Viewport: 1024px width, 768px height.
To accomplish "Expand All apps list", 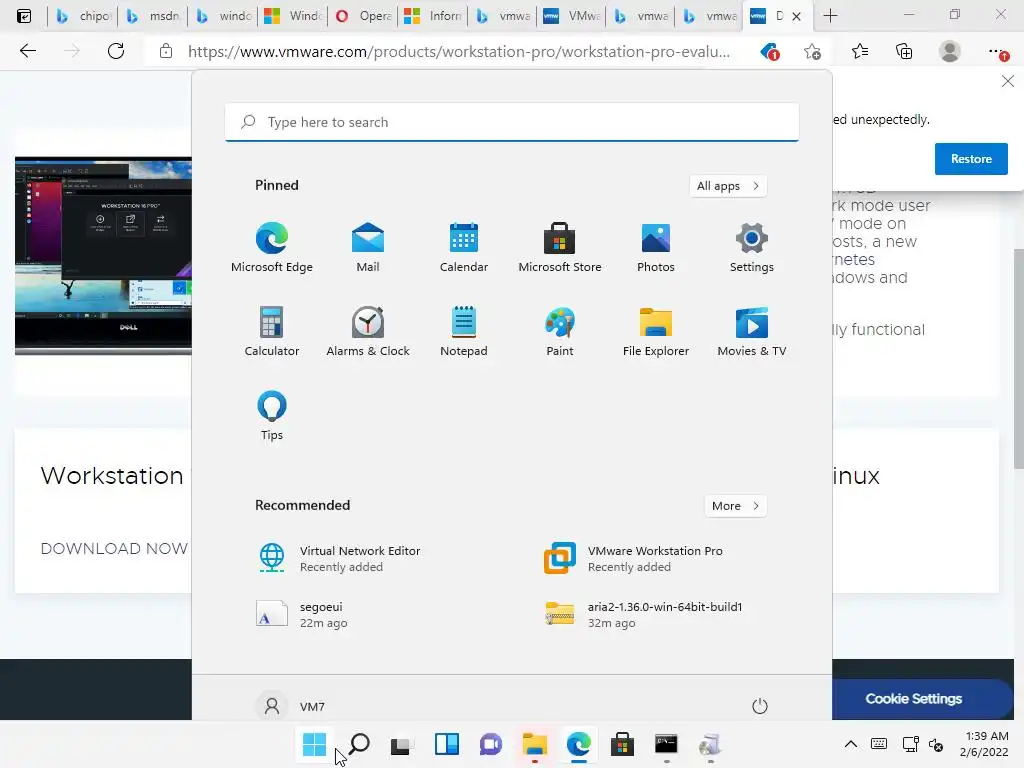I will coord(728,185).
